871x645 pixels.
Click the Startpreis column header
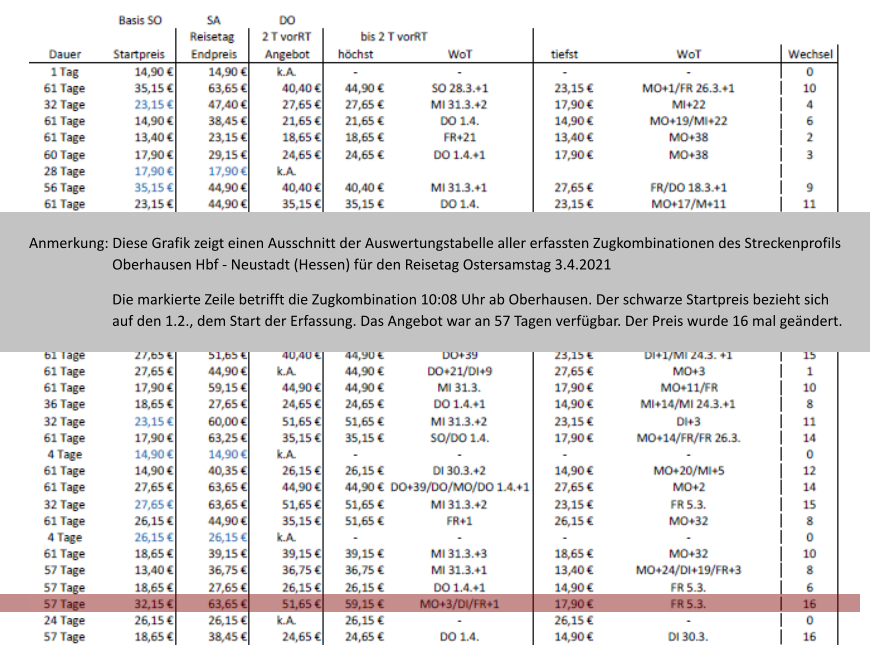(138, 54)
